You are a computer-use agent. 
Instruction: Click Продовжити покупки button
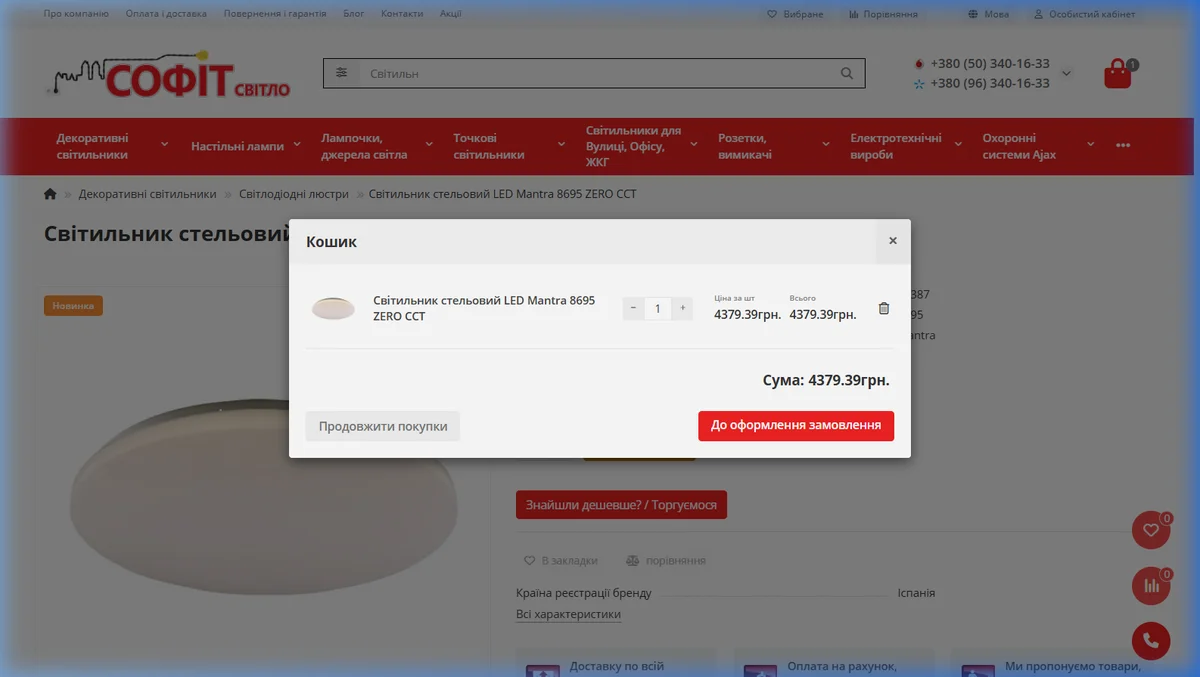click(383, 426)
